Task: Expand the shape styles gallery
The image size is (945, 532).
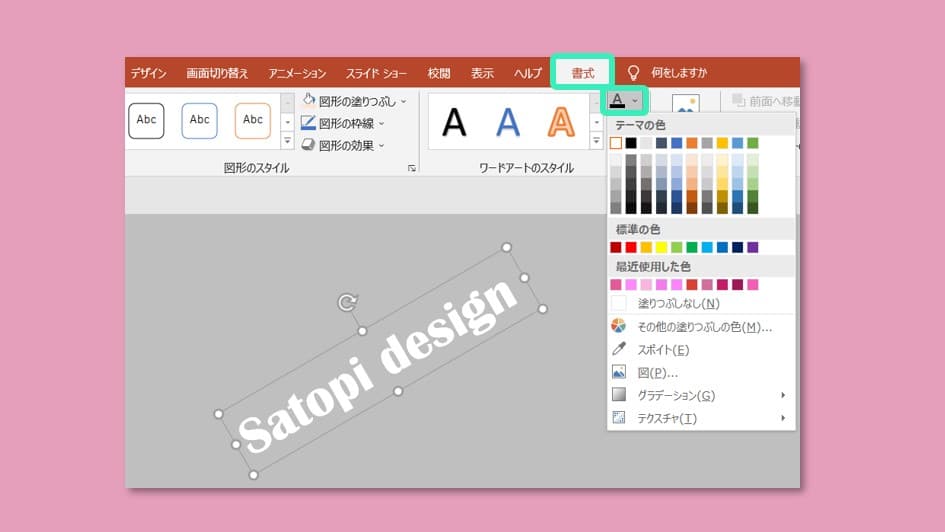Action: (x=287, y=141)
